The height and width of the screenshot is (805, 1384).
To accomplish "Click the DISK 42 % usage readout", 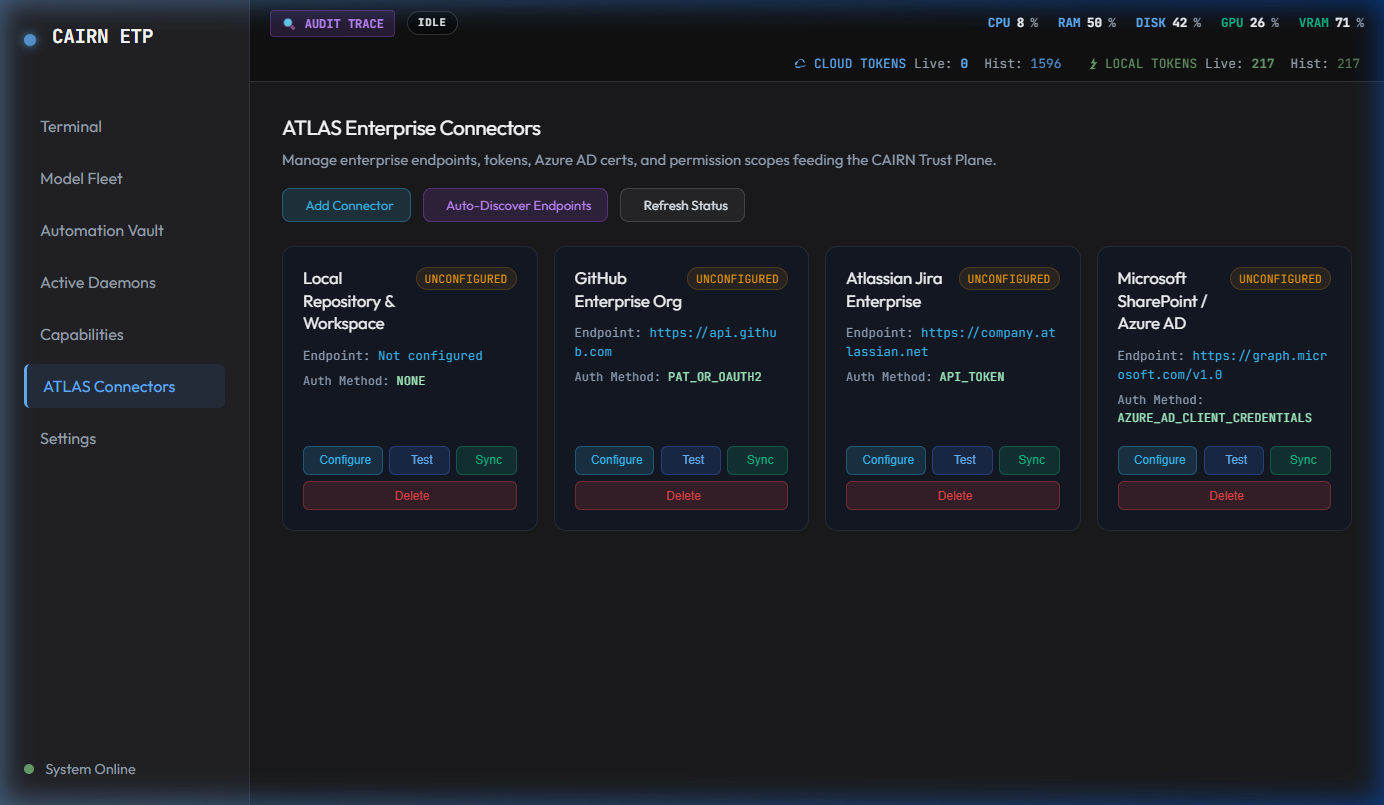I will (1168, 23).
